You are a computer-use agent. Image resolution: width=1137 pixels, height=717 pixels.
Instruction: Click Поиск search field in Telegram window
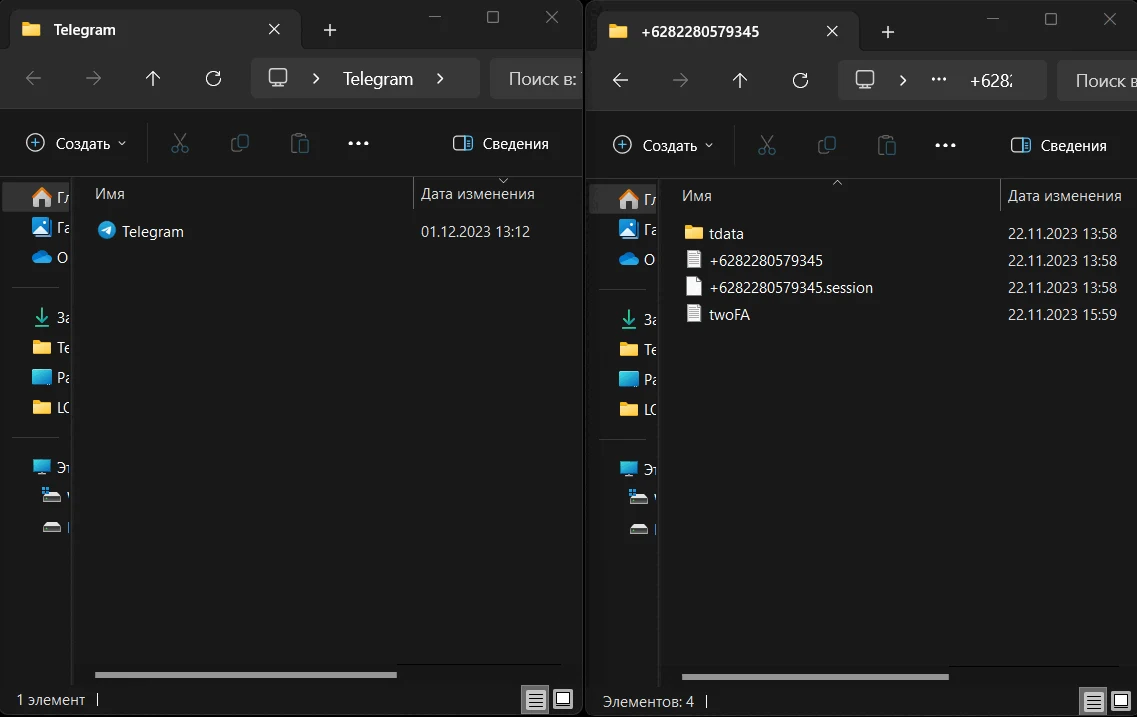point(537,78)
